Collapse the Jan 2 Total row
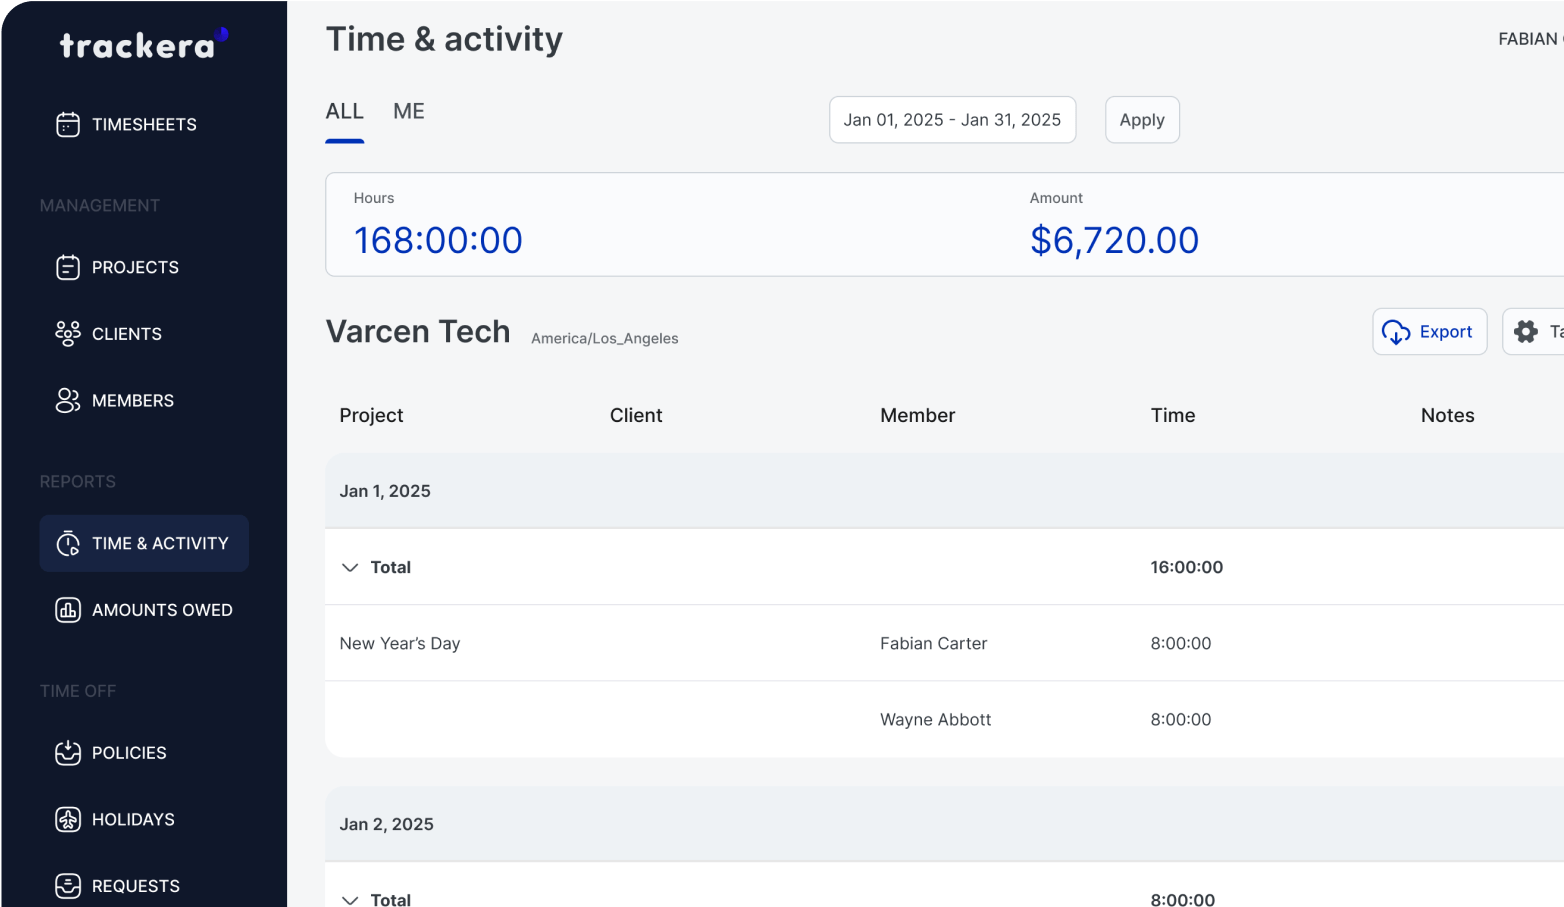Screen dimensions: 1564x907 tap(350, 899)
